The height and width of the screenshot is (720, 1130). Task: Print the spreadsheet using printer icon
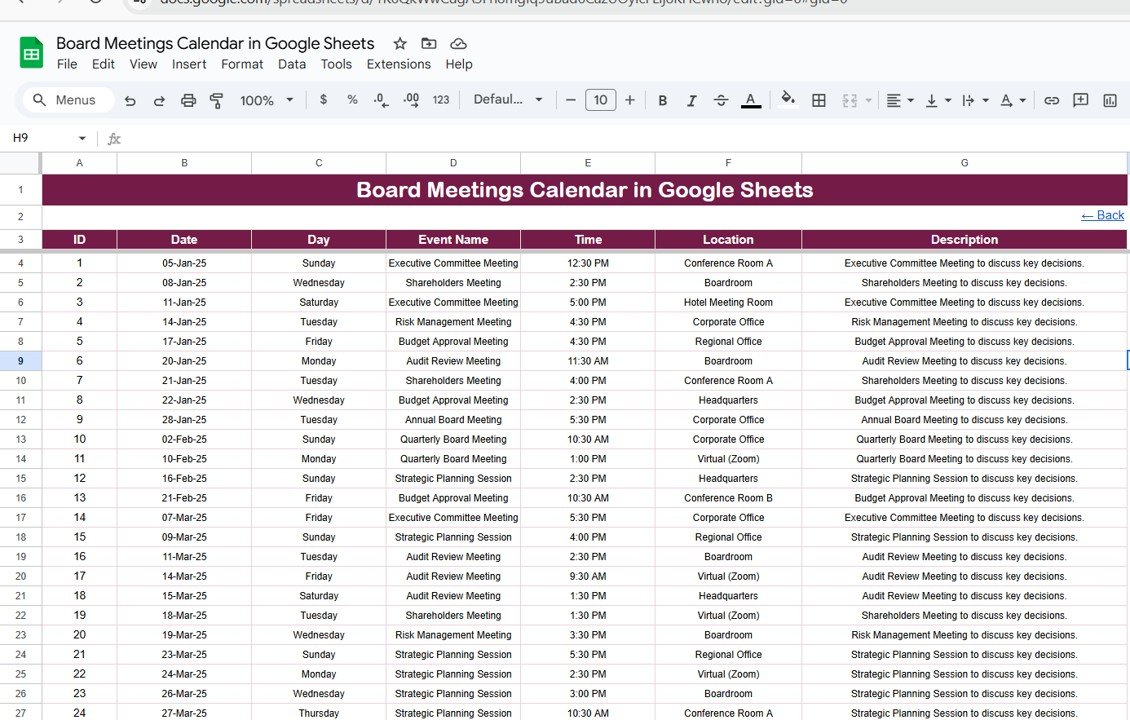pos(188,100)
